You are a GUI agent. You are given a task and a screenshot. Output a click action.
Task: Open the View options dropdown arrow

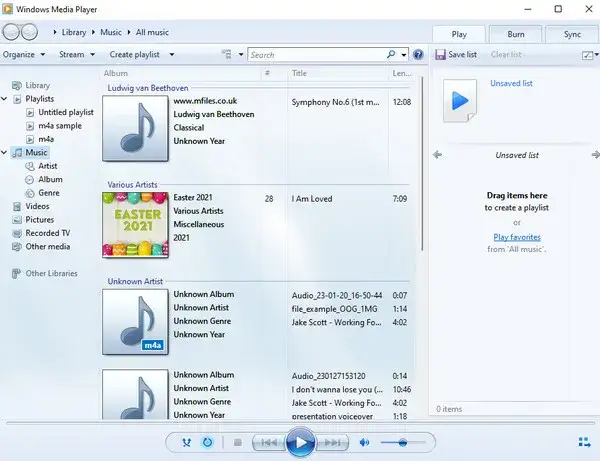[241, 54]
